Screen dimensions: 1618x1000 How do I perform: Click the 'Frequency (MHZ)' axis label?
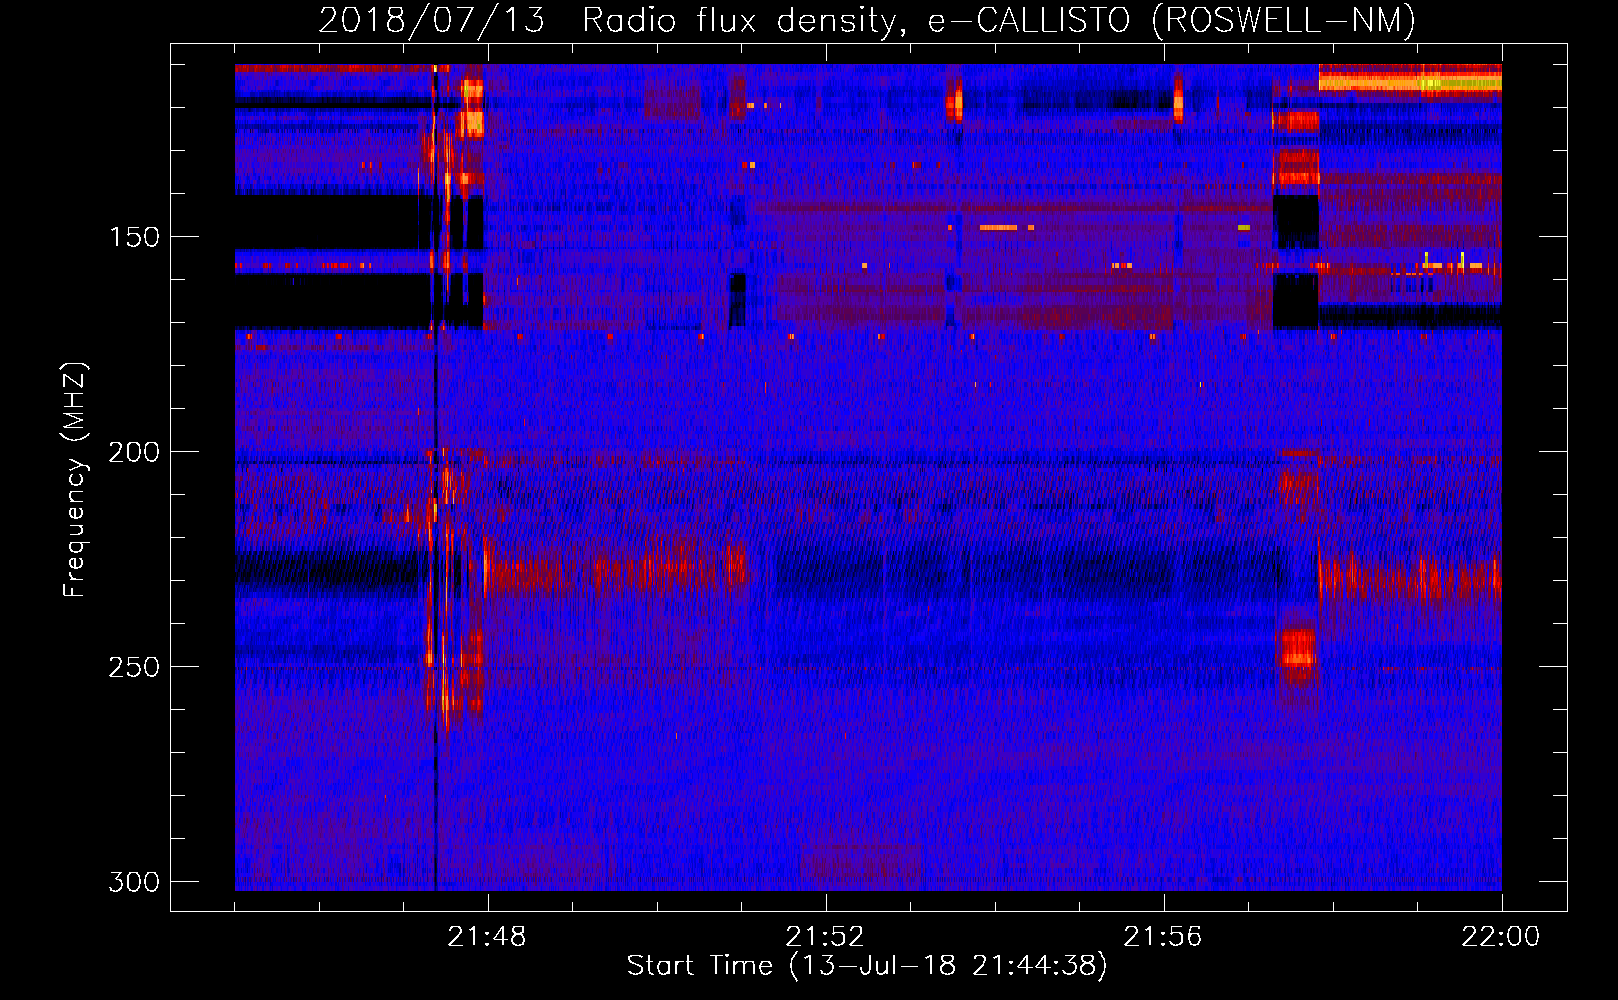[75, 479]
